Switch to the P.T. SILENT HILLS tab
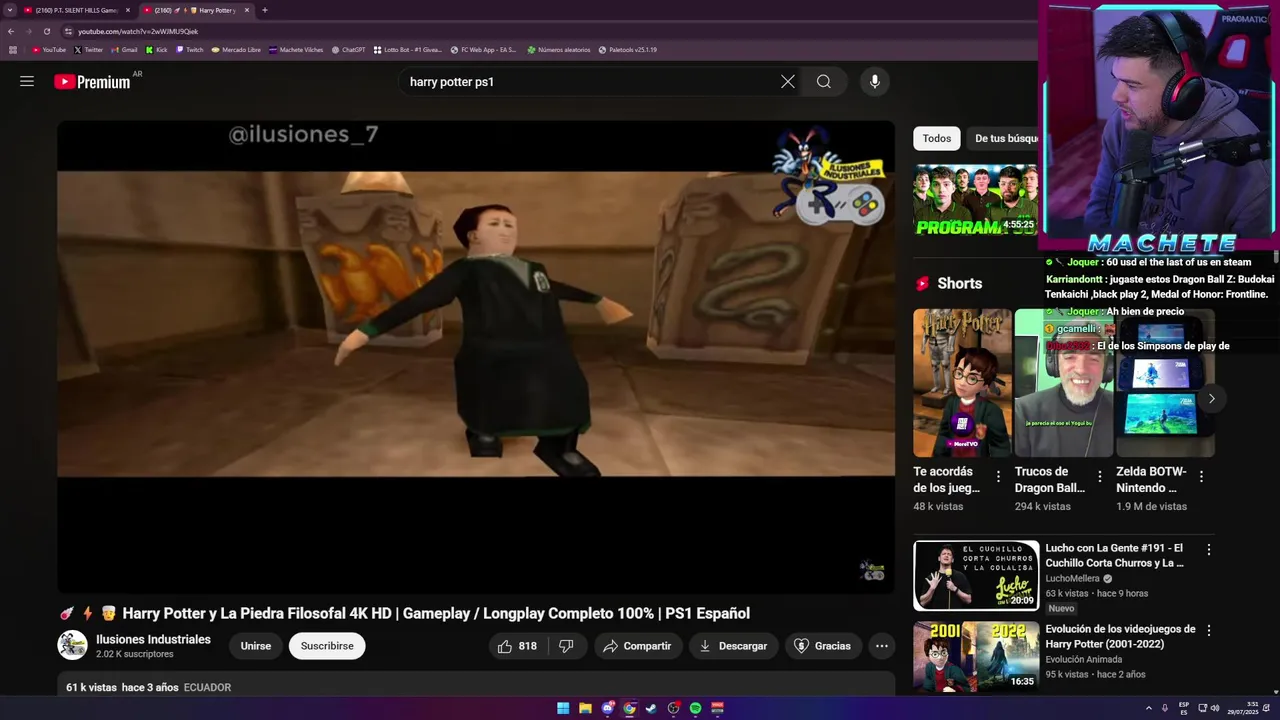Image resolution: width=1280 pixels, height=720 pixels. [x=77, y=10]
